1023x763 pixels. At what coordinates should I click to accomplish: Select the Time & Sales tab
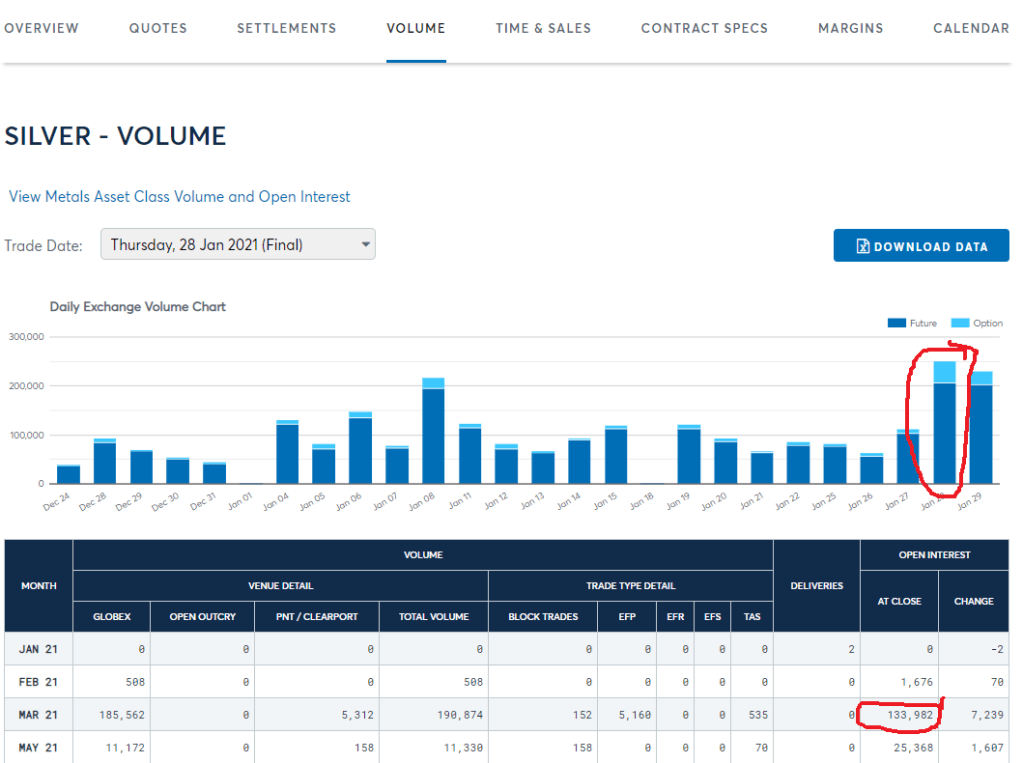pyautogui.click(x=543, y=28)
